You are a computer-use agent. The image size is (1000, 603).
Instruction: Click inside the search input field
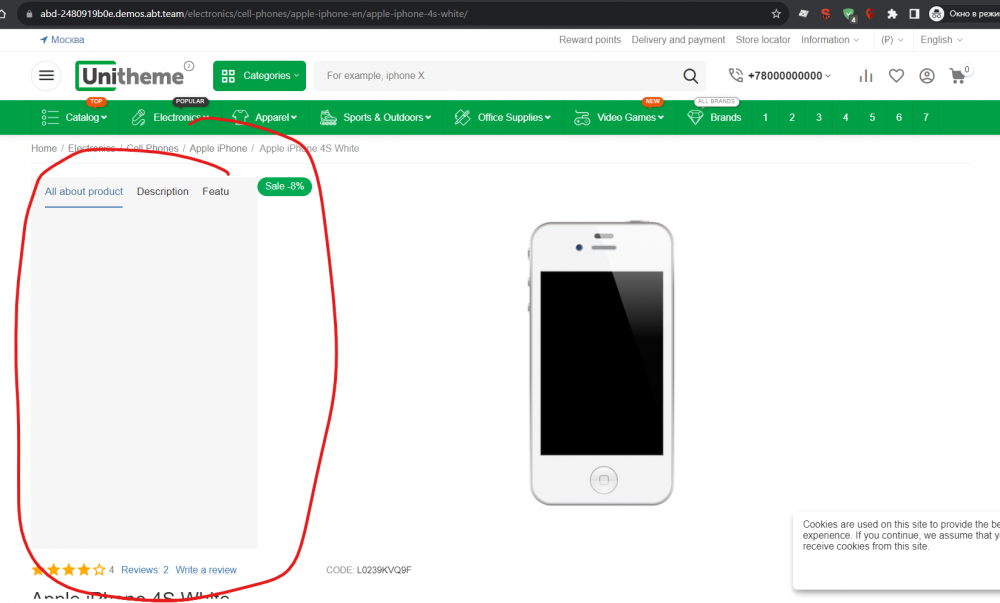point(480,75)
